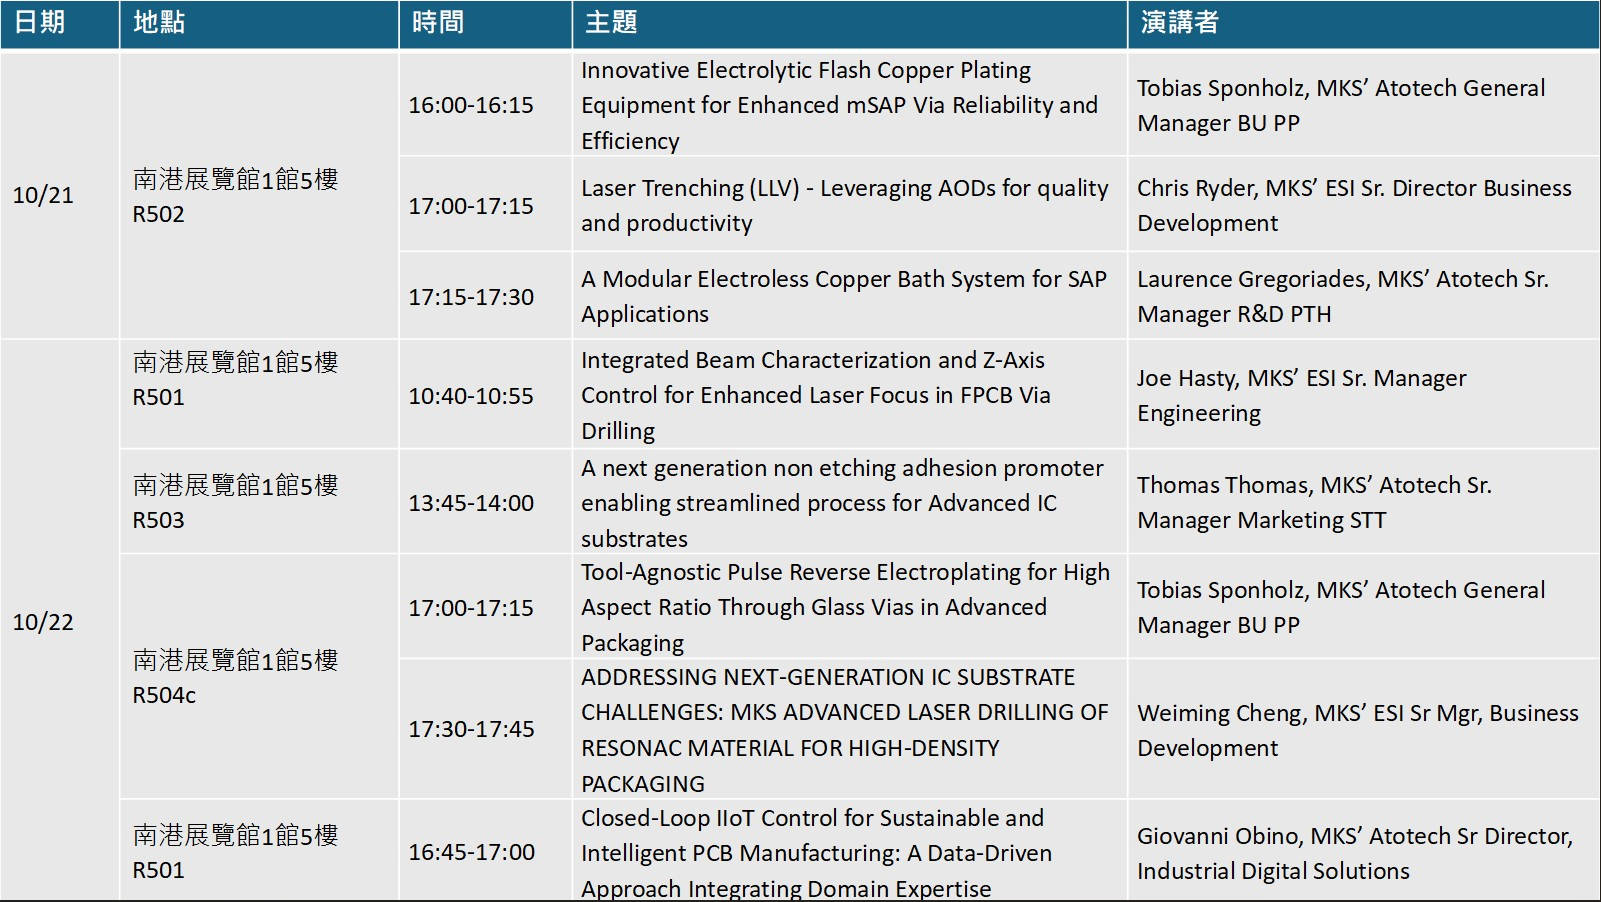The width and height of the screenshot is (1601, 902).
Task: Select the 13:45-14:00 time cell
Action: 471,503
